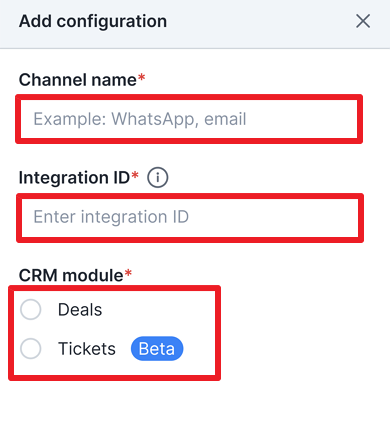Click the 'Enter integration ID' placeholder text
The width and height of the screenshot is (390, 436).
pos(111,217)
